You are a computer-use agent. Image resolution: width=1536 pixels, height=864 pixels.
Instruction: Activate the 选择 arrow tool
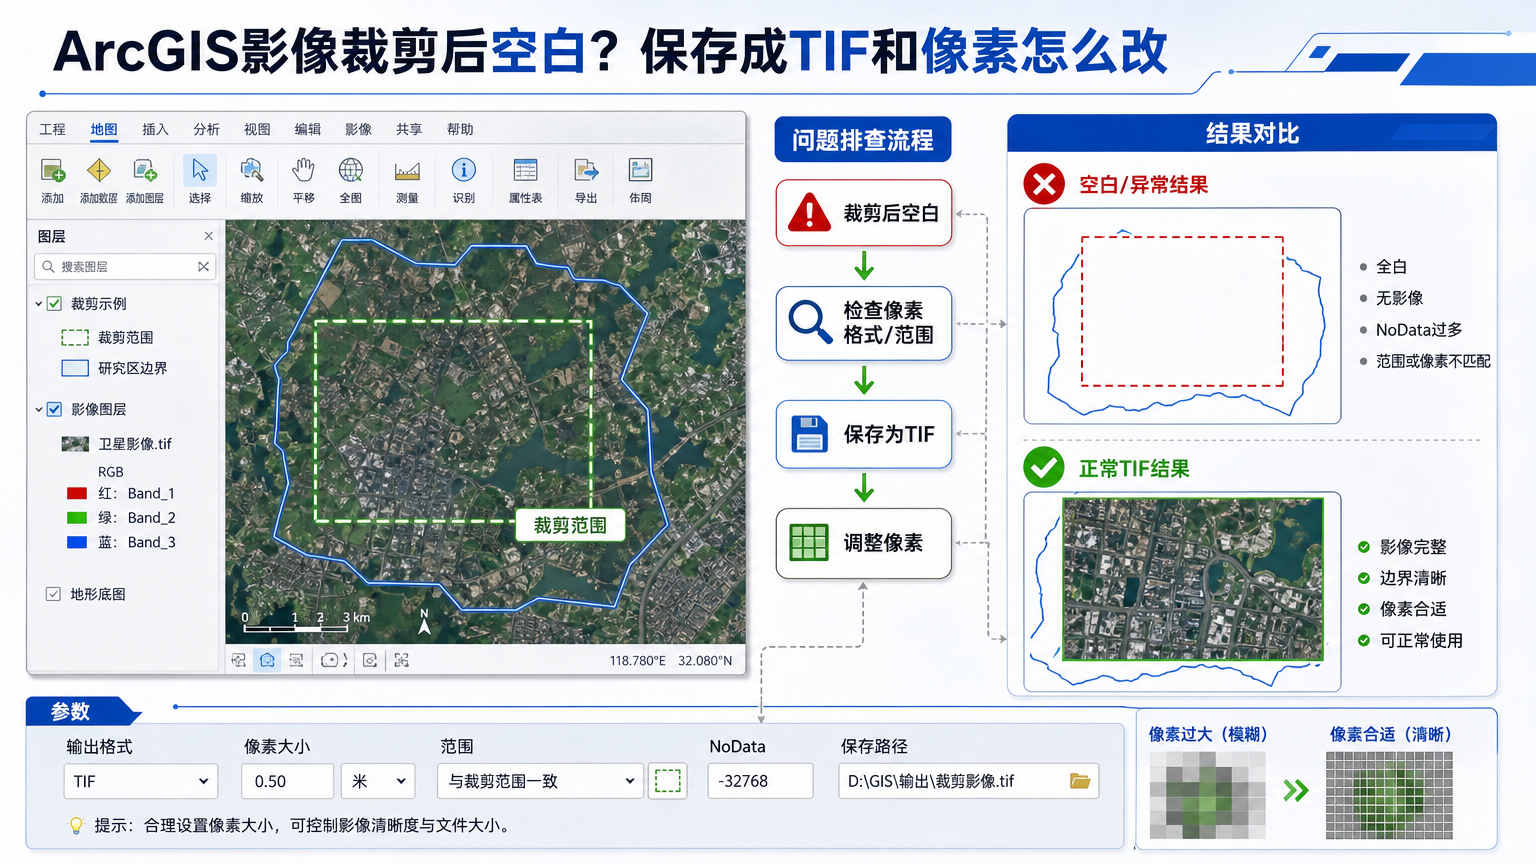(200, 170)
